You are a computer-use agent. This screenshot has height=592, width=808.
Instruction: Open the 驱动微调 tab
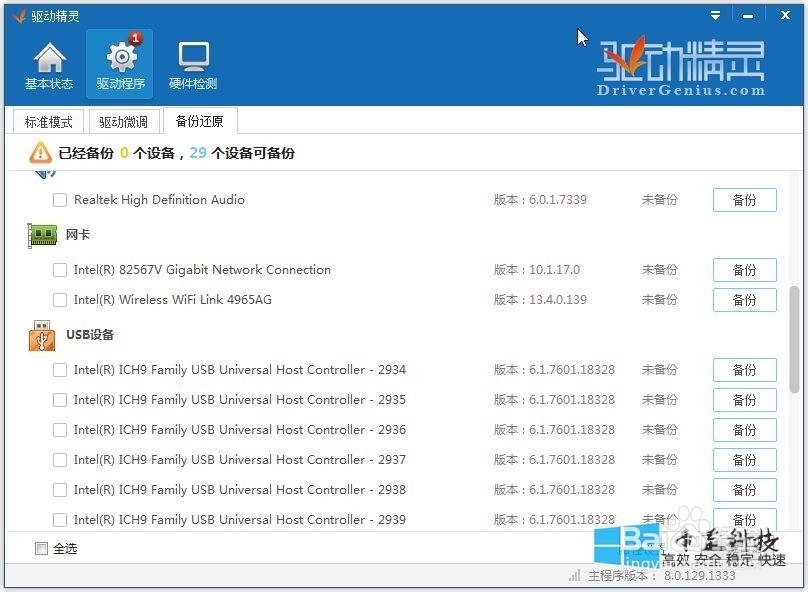(x=124, y=121)
